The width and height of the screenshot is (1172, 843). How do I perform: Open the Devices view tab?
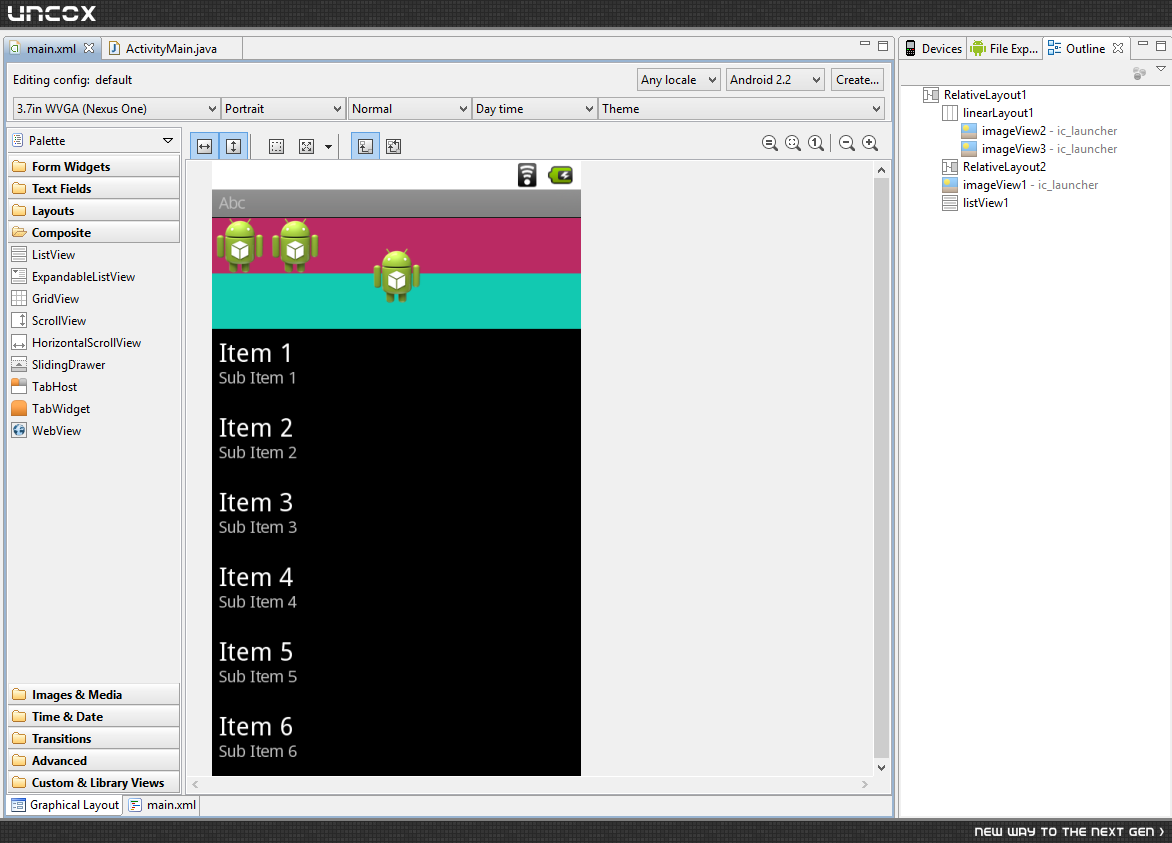point(934,49)
